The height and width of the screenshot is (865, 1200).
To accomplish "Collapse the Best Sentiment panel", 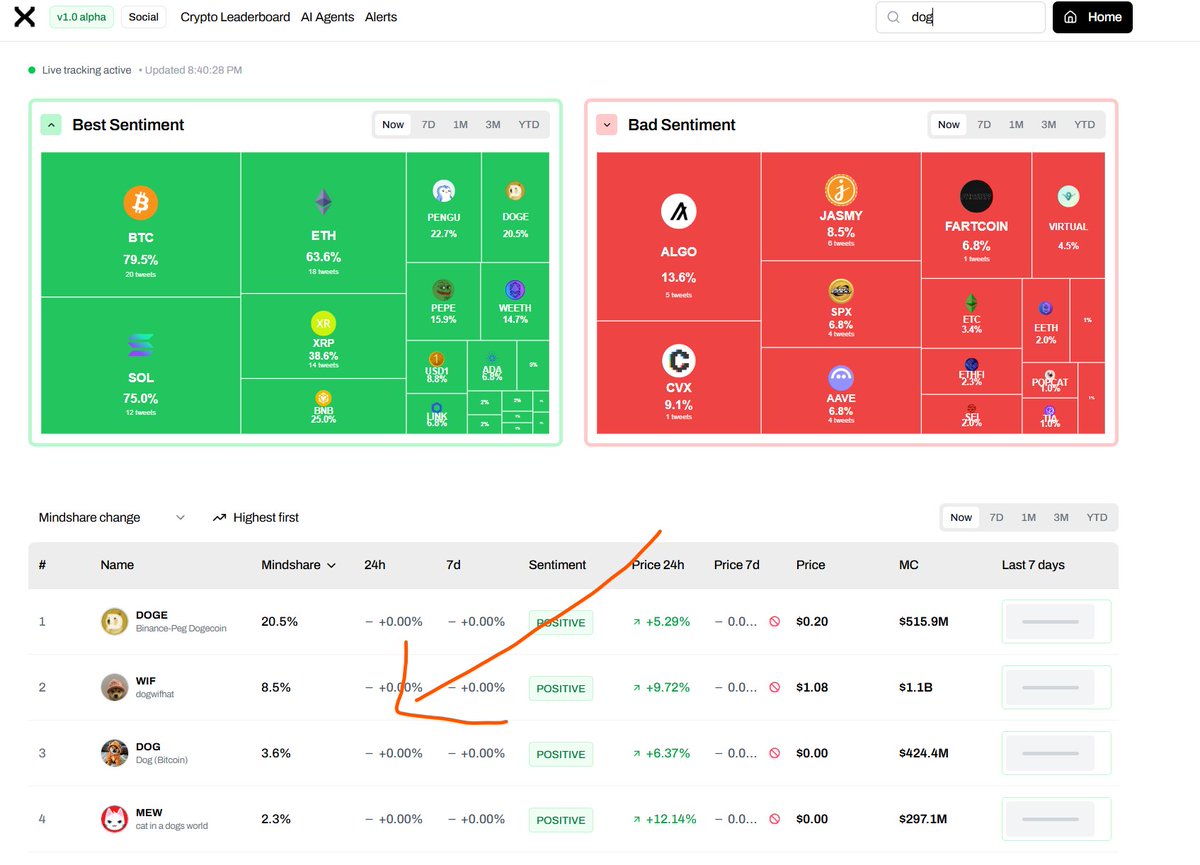I will pos(51,125).
